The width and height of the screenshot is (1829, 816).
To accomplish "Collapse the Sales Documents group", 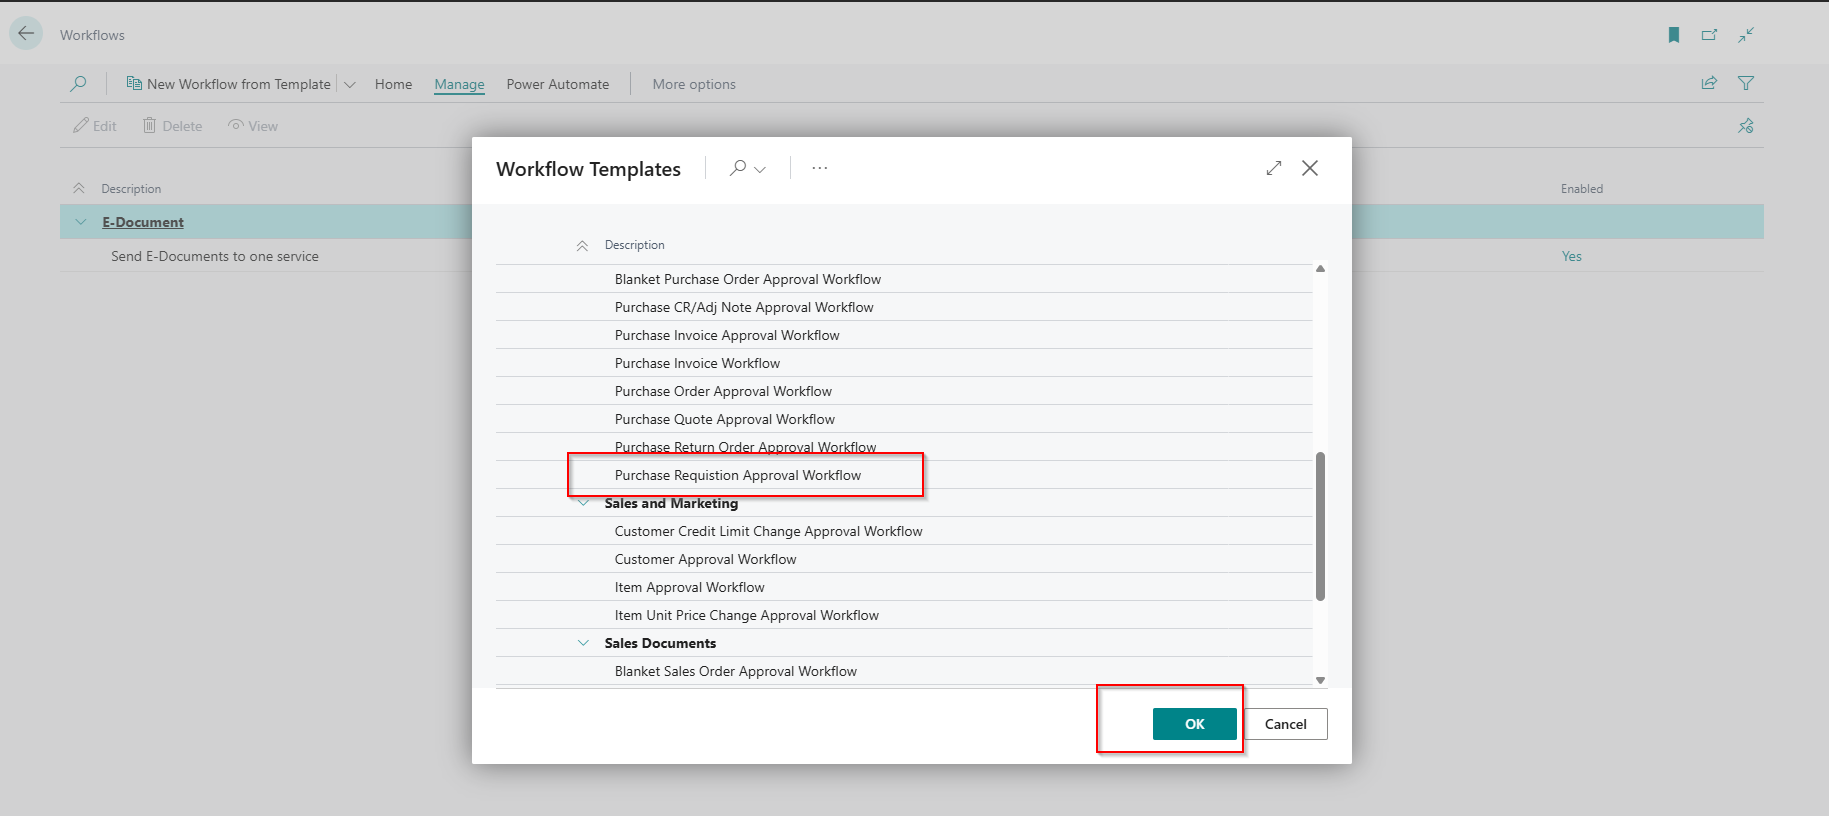I will coord(583,643).
